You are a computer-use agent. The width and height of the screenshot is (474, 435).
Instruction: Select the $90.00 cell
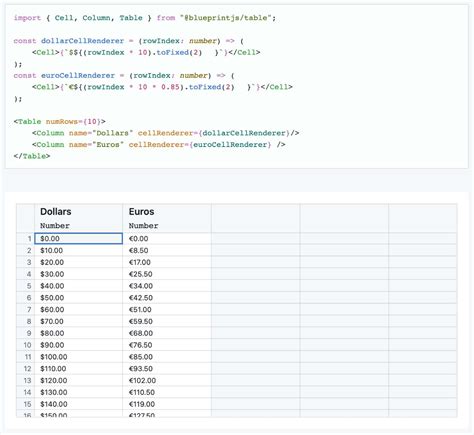tap(78, 345)
